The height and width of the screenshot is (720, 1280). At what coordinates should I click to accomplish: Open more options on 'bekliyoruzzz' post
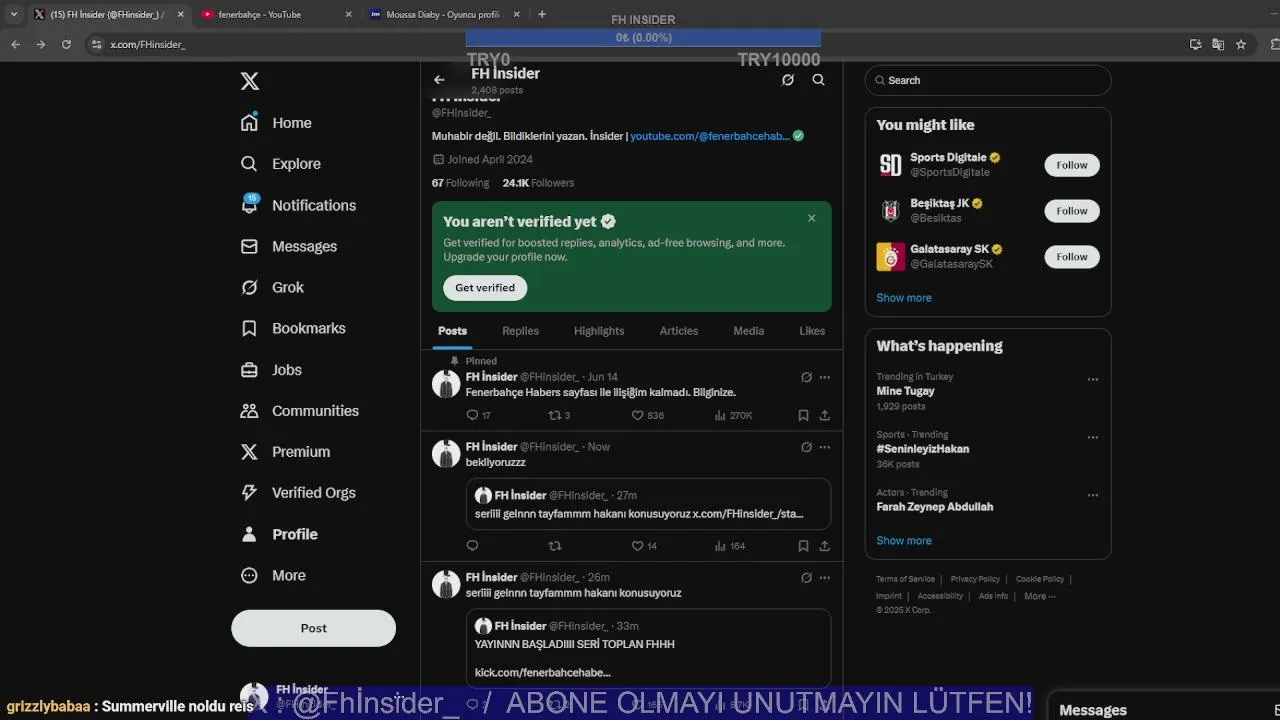(825, 447)
